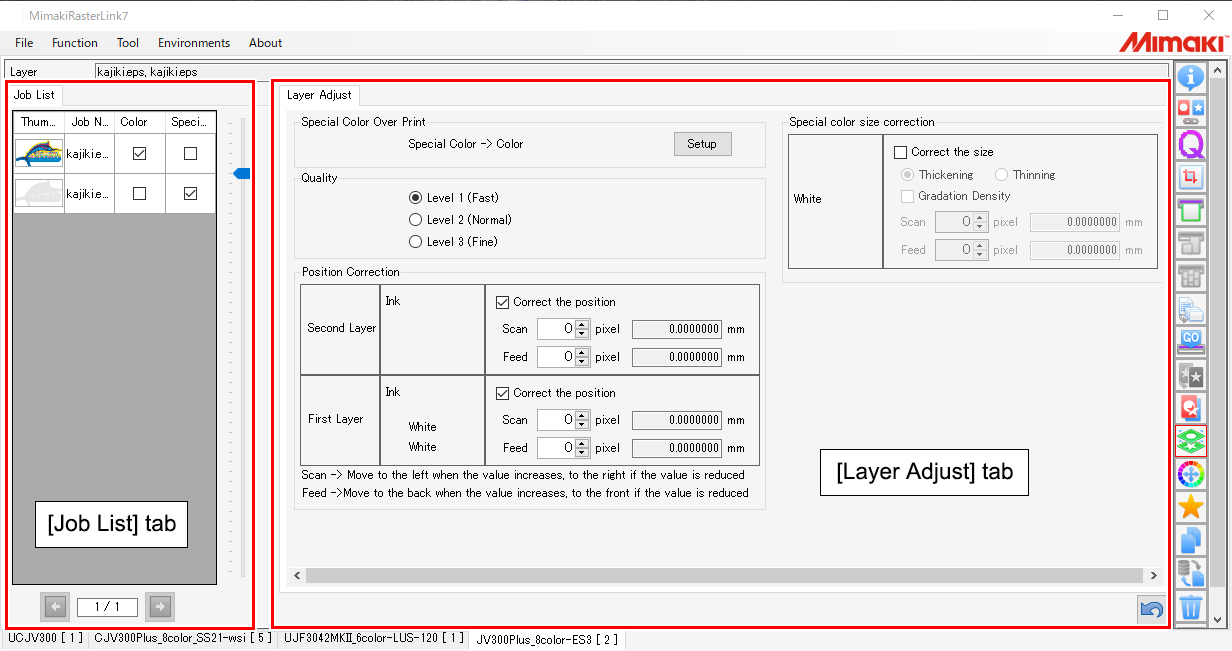Click the Setup button for Special Color
Image resolution: width=1232 pixels, height=651 pixels.
701,143
